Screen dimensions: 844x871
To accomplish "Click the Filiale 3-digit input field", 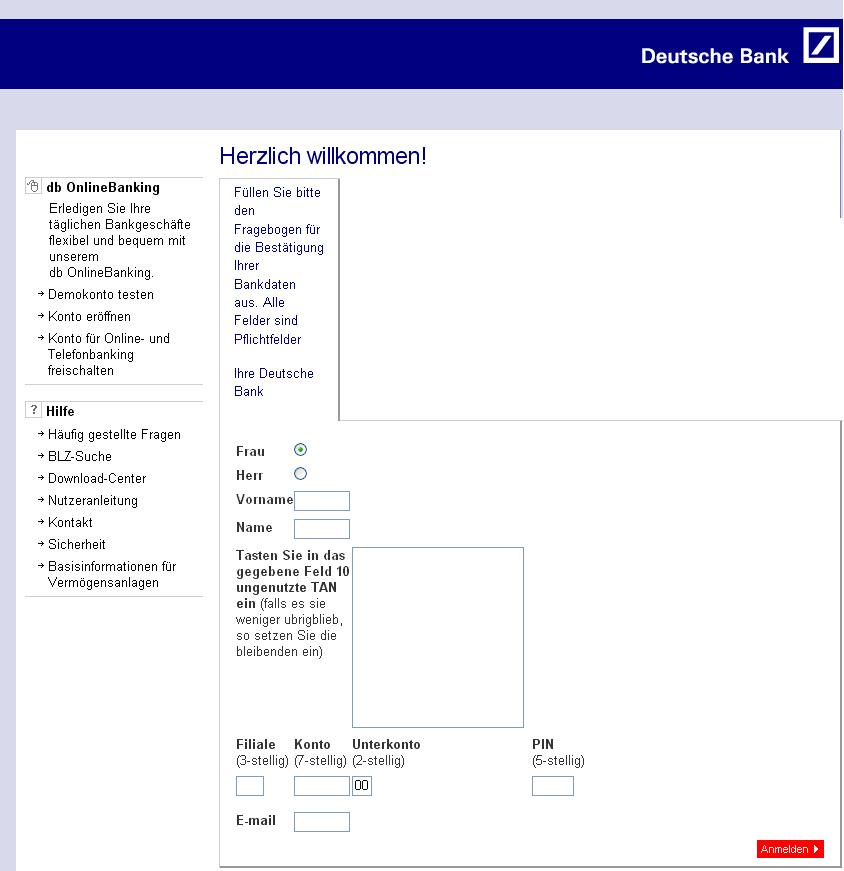I will tap(250, 786).
